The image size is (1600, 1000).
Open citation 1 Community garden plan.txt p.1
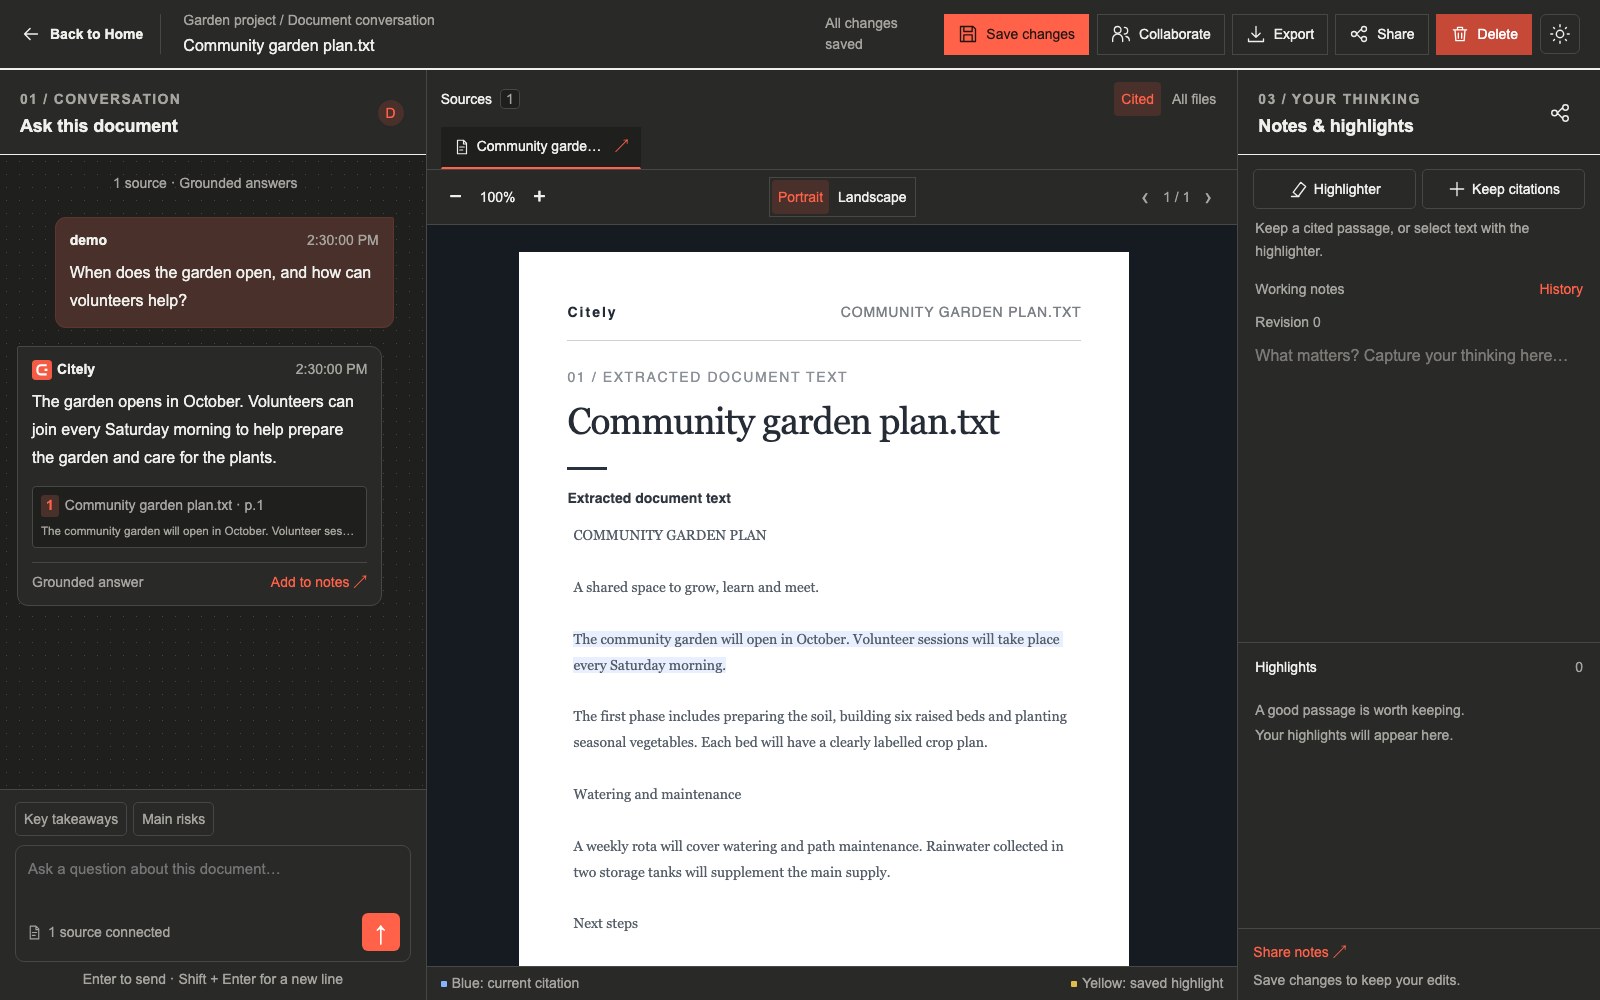199,517
